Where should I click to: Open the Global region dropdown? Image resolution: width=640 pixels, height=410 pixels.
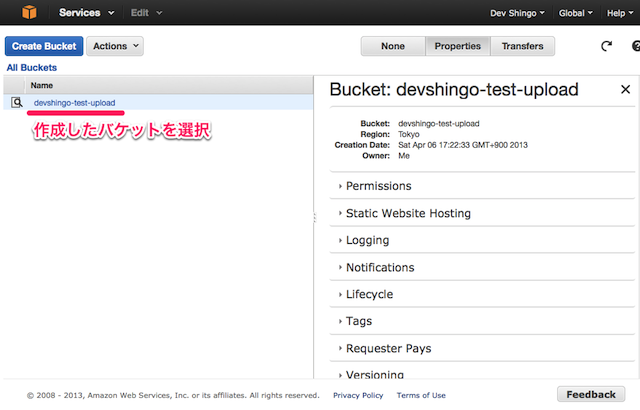pyautogui.click(x=576, y=13)
